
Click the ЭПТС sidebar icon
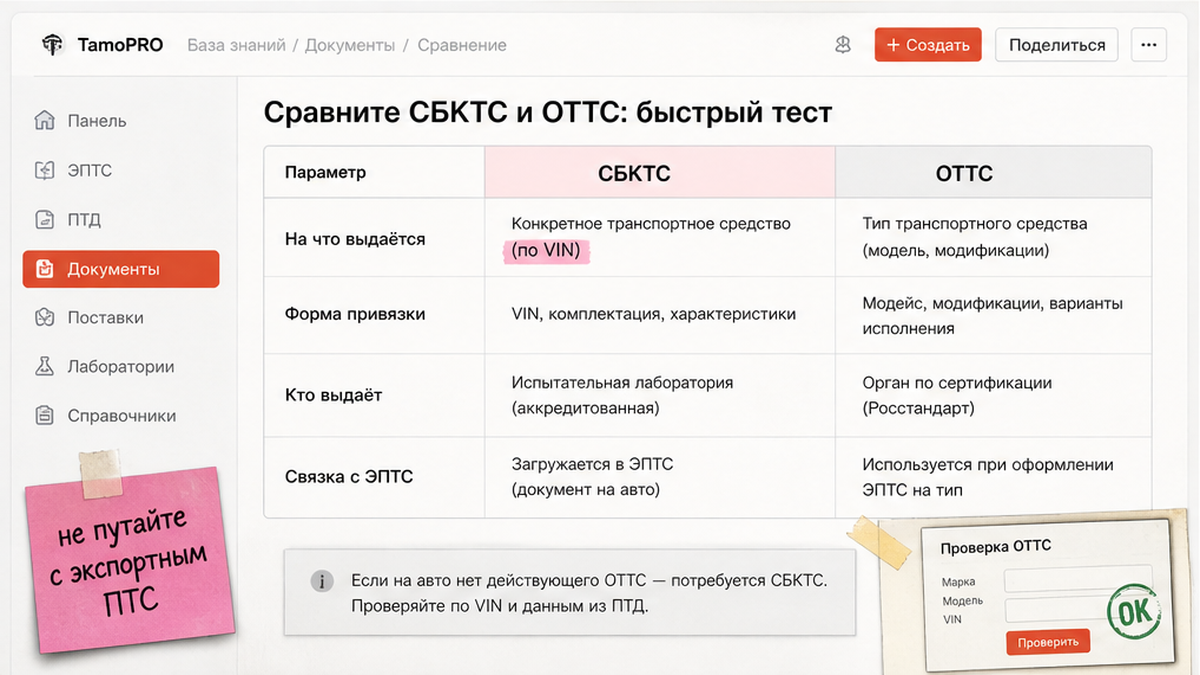tap(44, 171)
